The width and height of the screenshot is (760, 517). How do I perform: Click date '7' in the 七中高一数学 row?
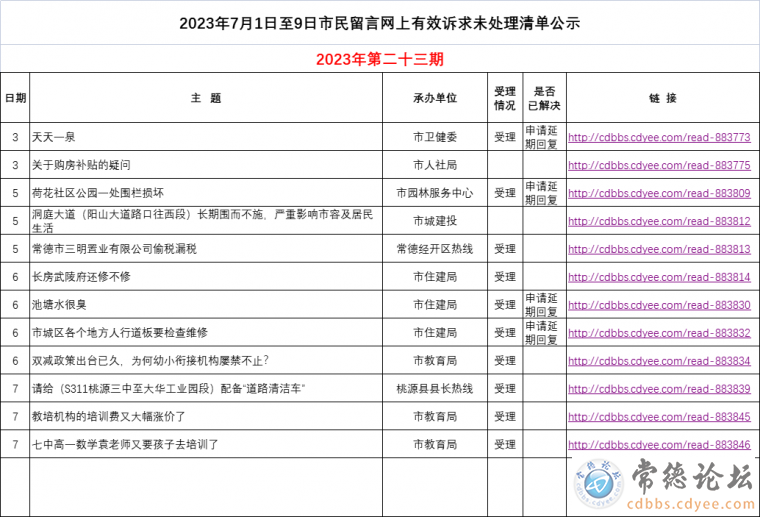point(15,444)
